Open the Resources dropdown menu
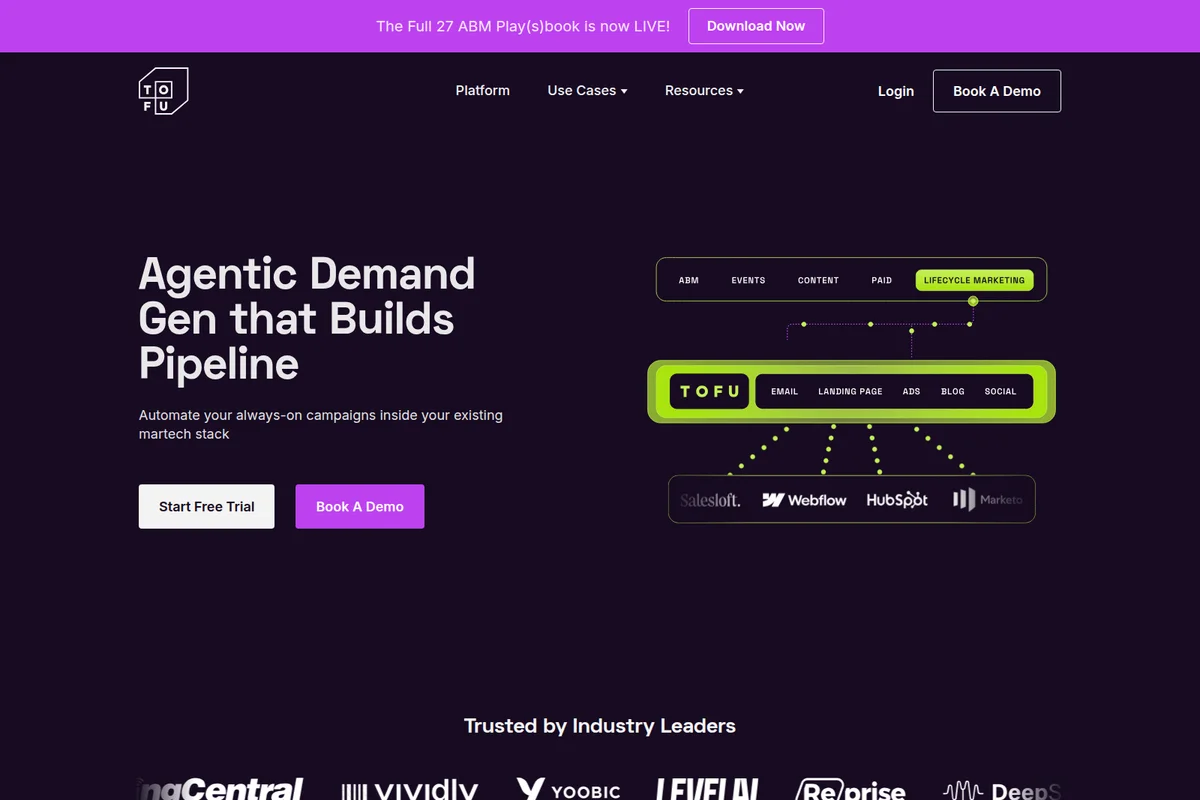 [704, 90]
